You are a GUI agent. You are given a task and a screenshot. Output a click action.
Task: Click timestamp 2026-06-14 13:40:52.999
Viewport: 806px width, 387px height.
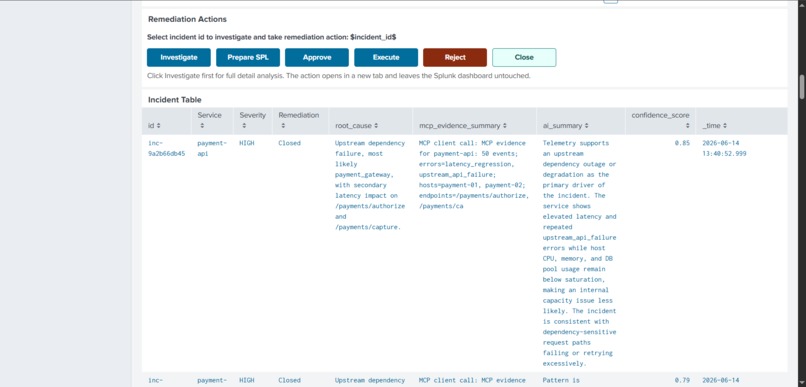(724, 148)
